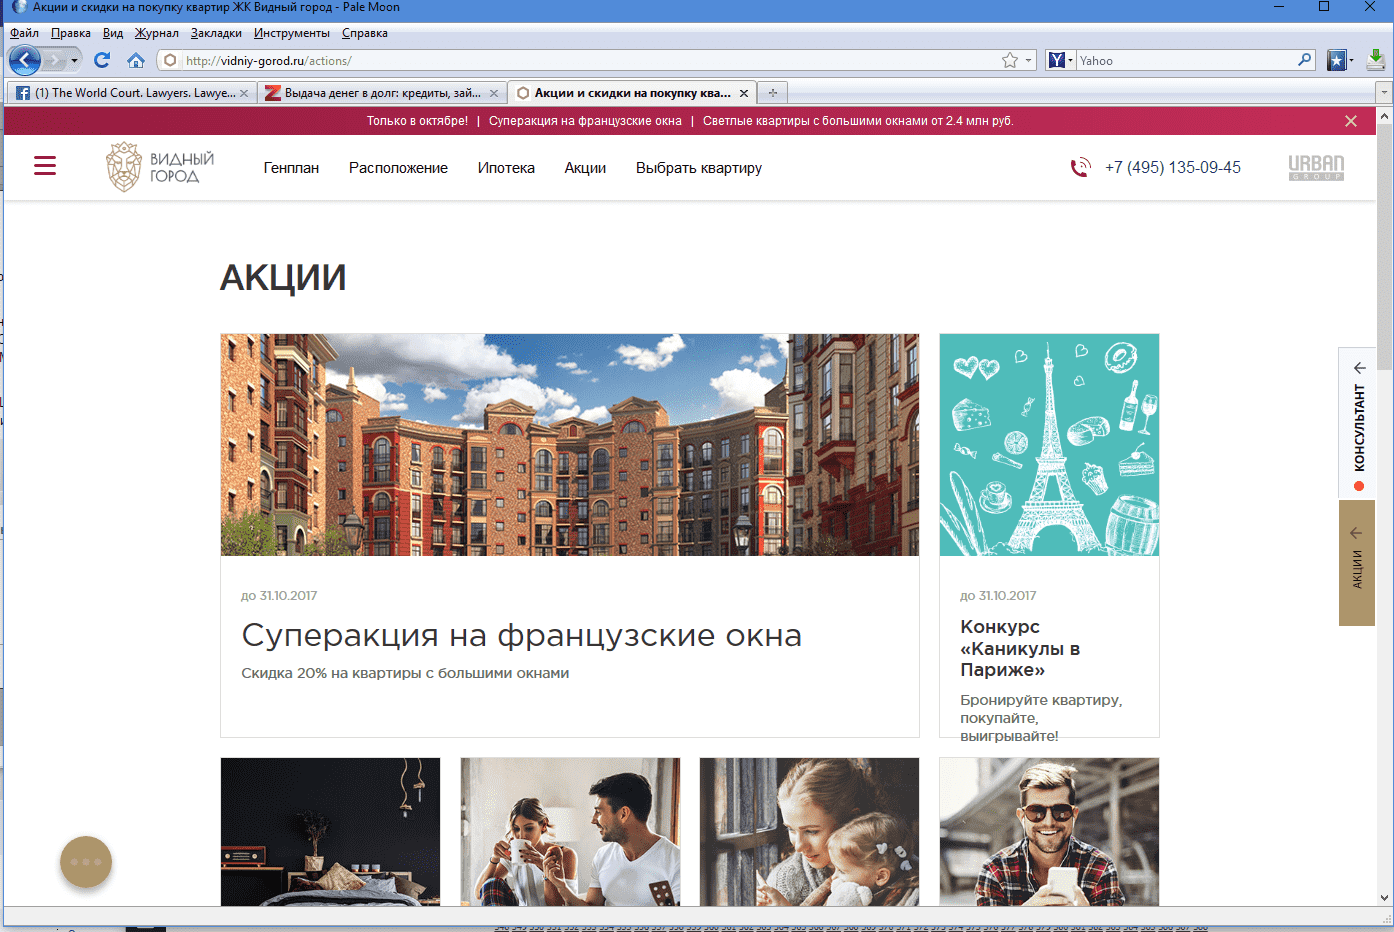This screenshot has height=932, width=1394.
Task: Close the Выдача денег в долг tab
Action: coord(493,93)
